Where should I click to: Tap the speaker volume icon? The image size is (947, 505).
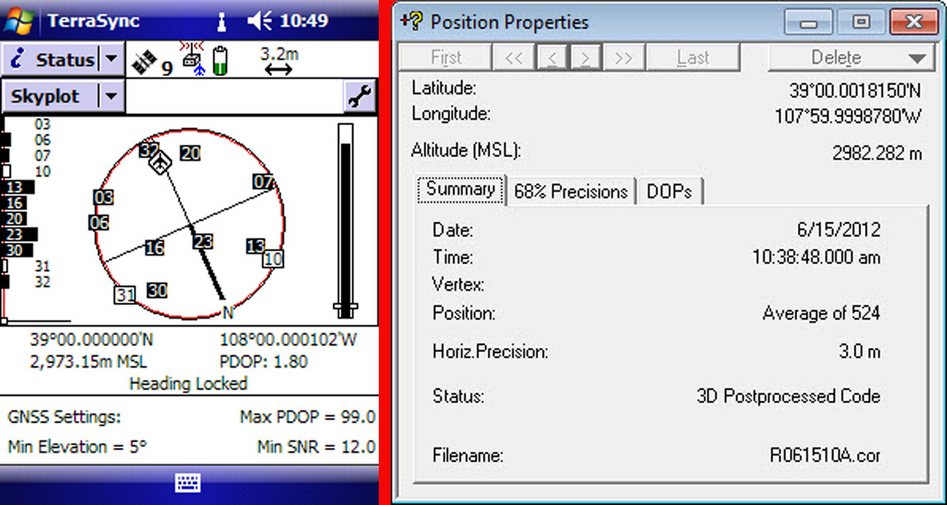[260, 21]
